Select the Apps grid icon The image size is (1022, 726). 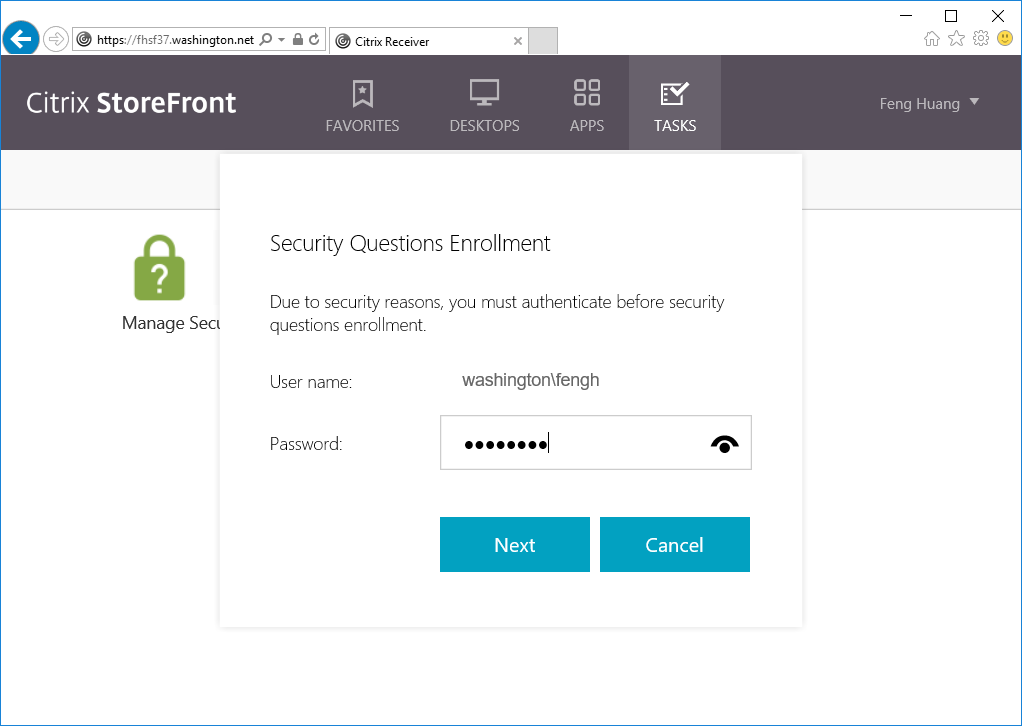pyautogui.click(x=587, y=93)
